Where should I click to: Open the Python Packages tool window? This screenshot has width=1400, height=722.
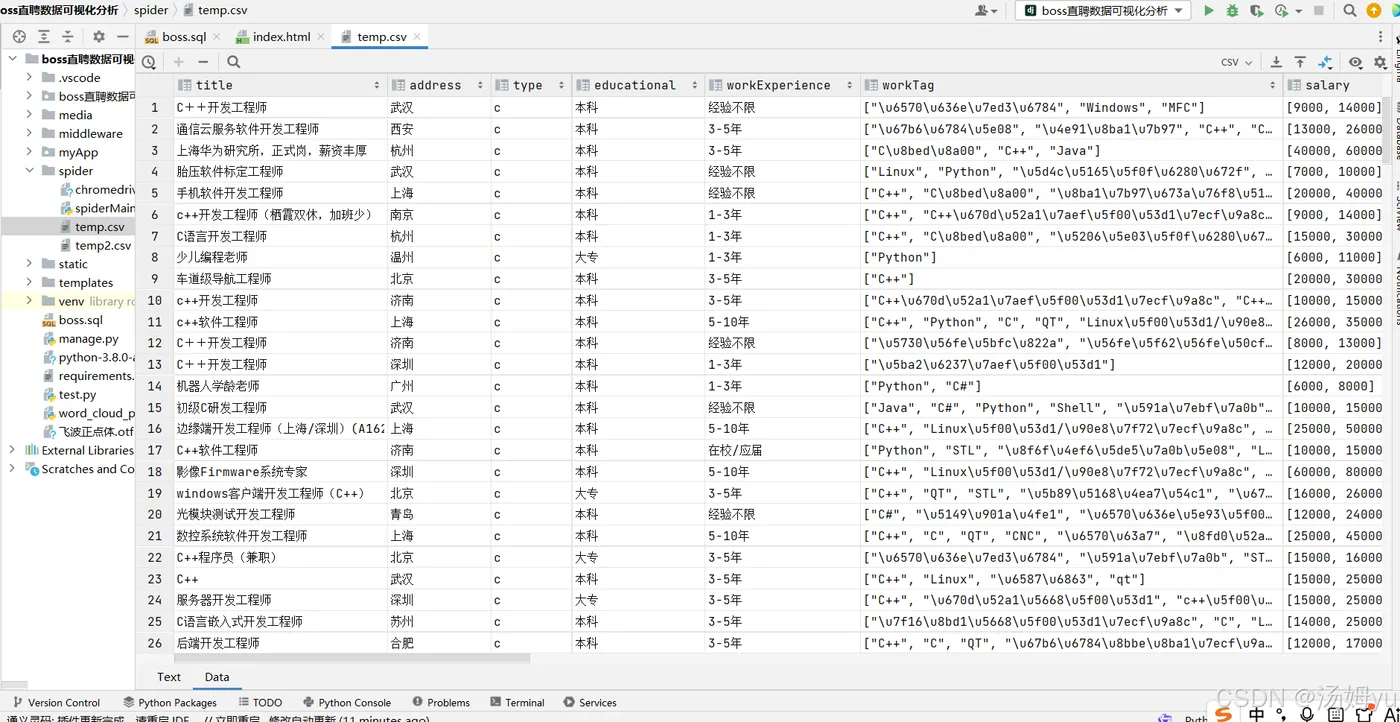[170, 703]
